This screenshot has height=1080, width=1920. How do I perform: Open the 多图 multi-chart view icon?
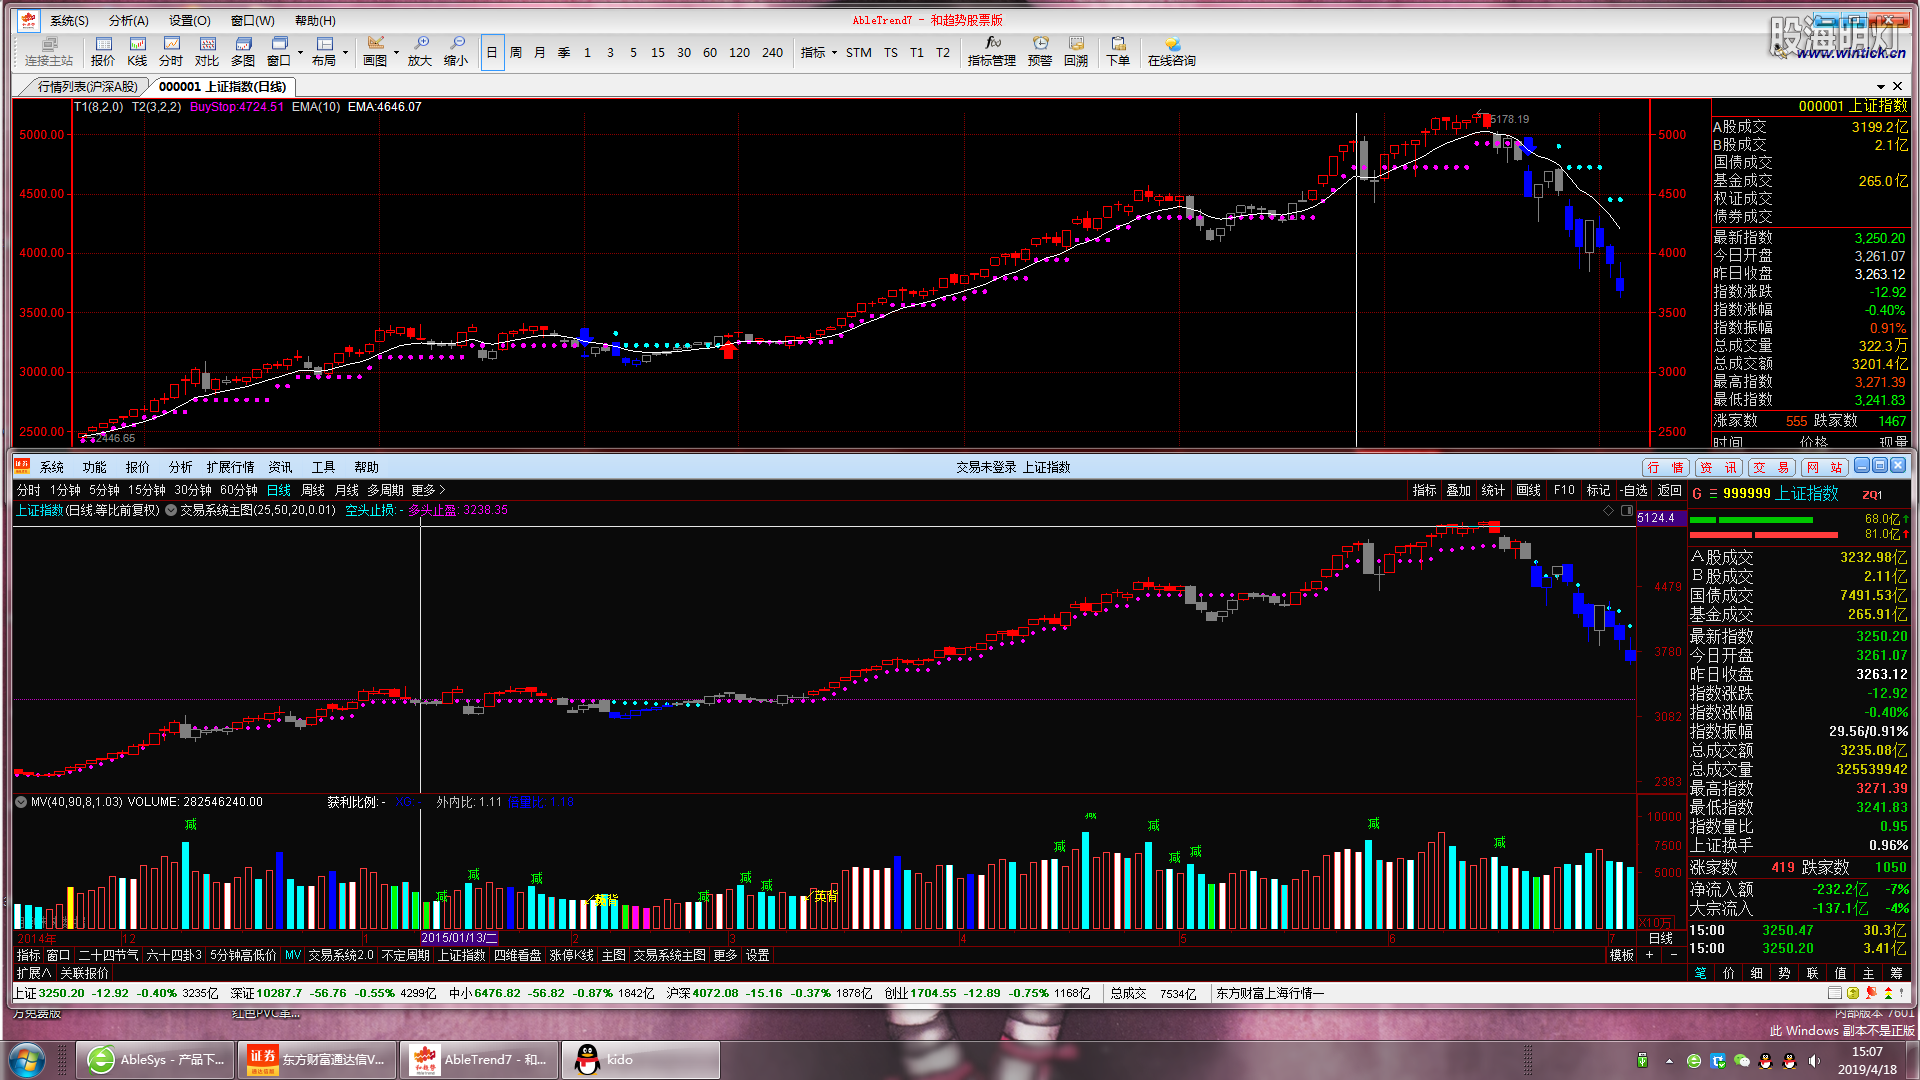tap(243, 51)
